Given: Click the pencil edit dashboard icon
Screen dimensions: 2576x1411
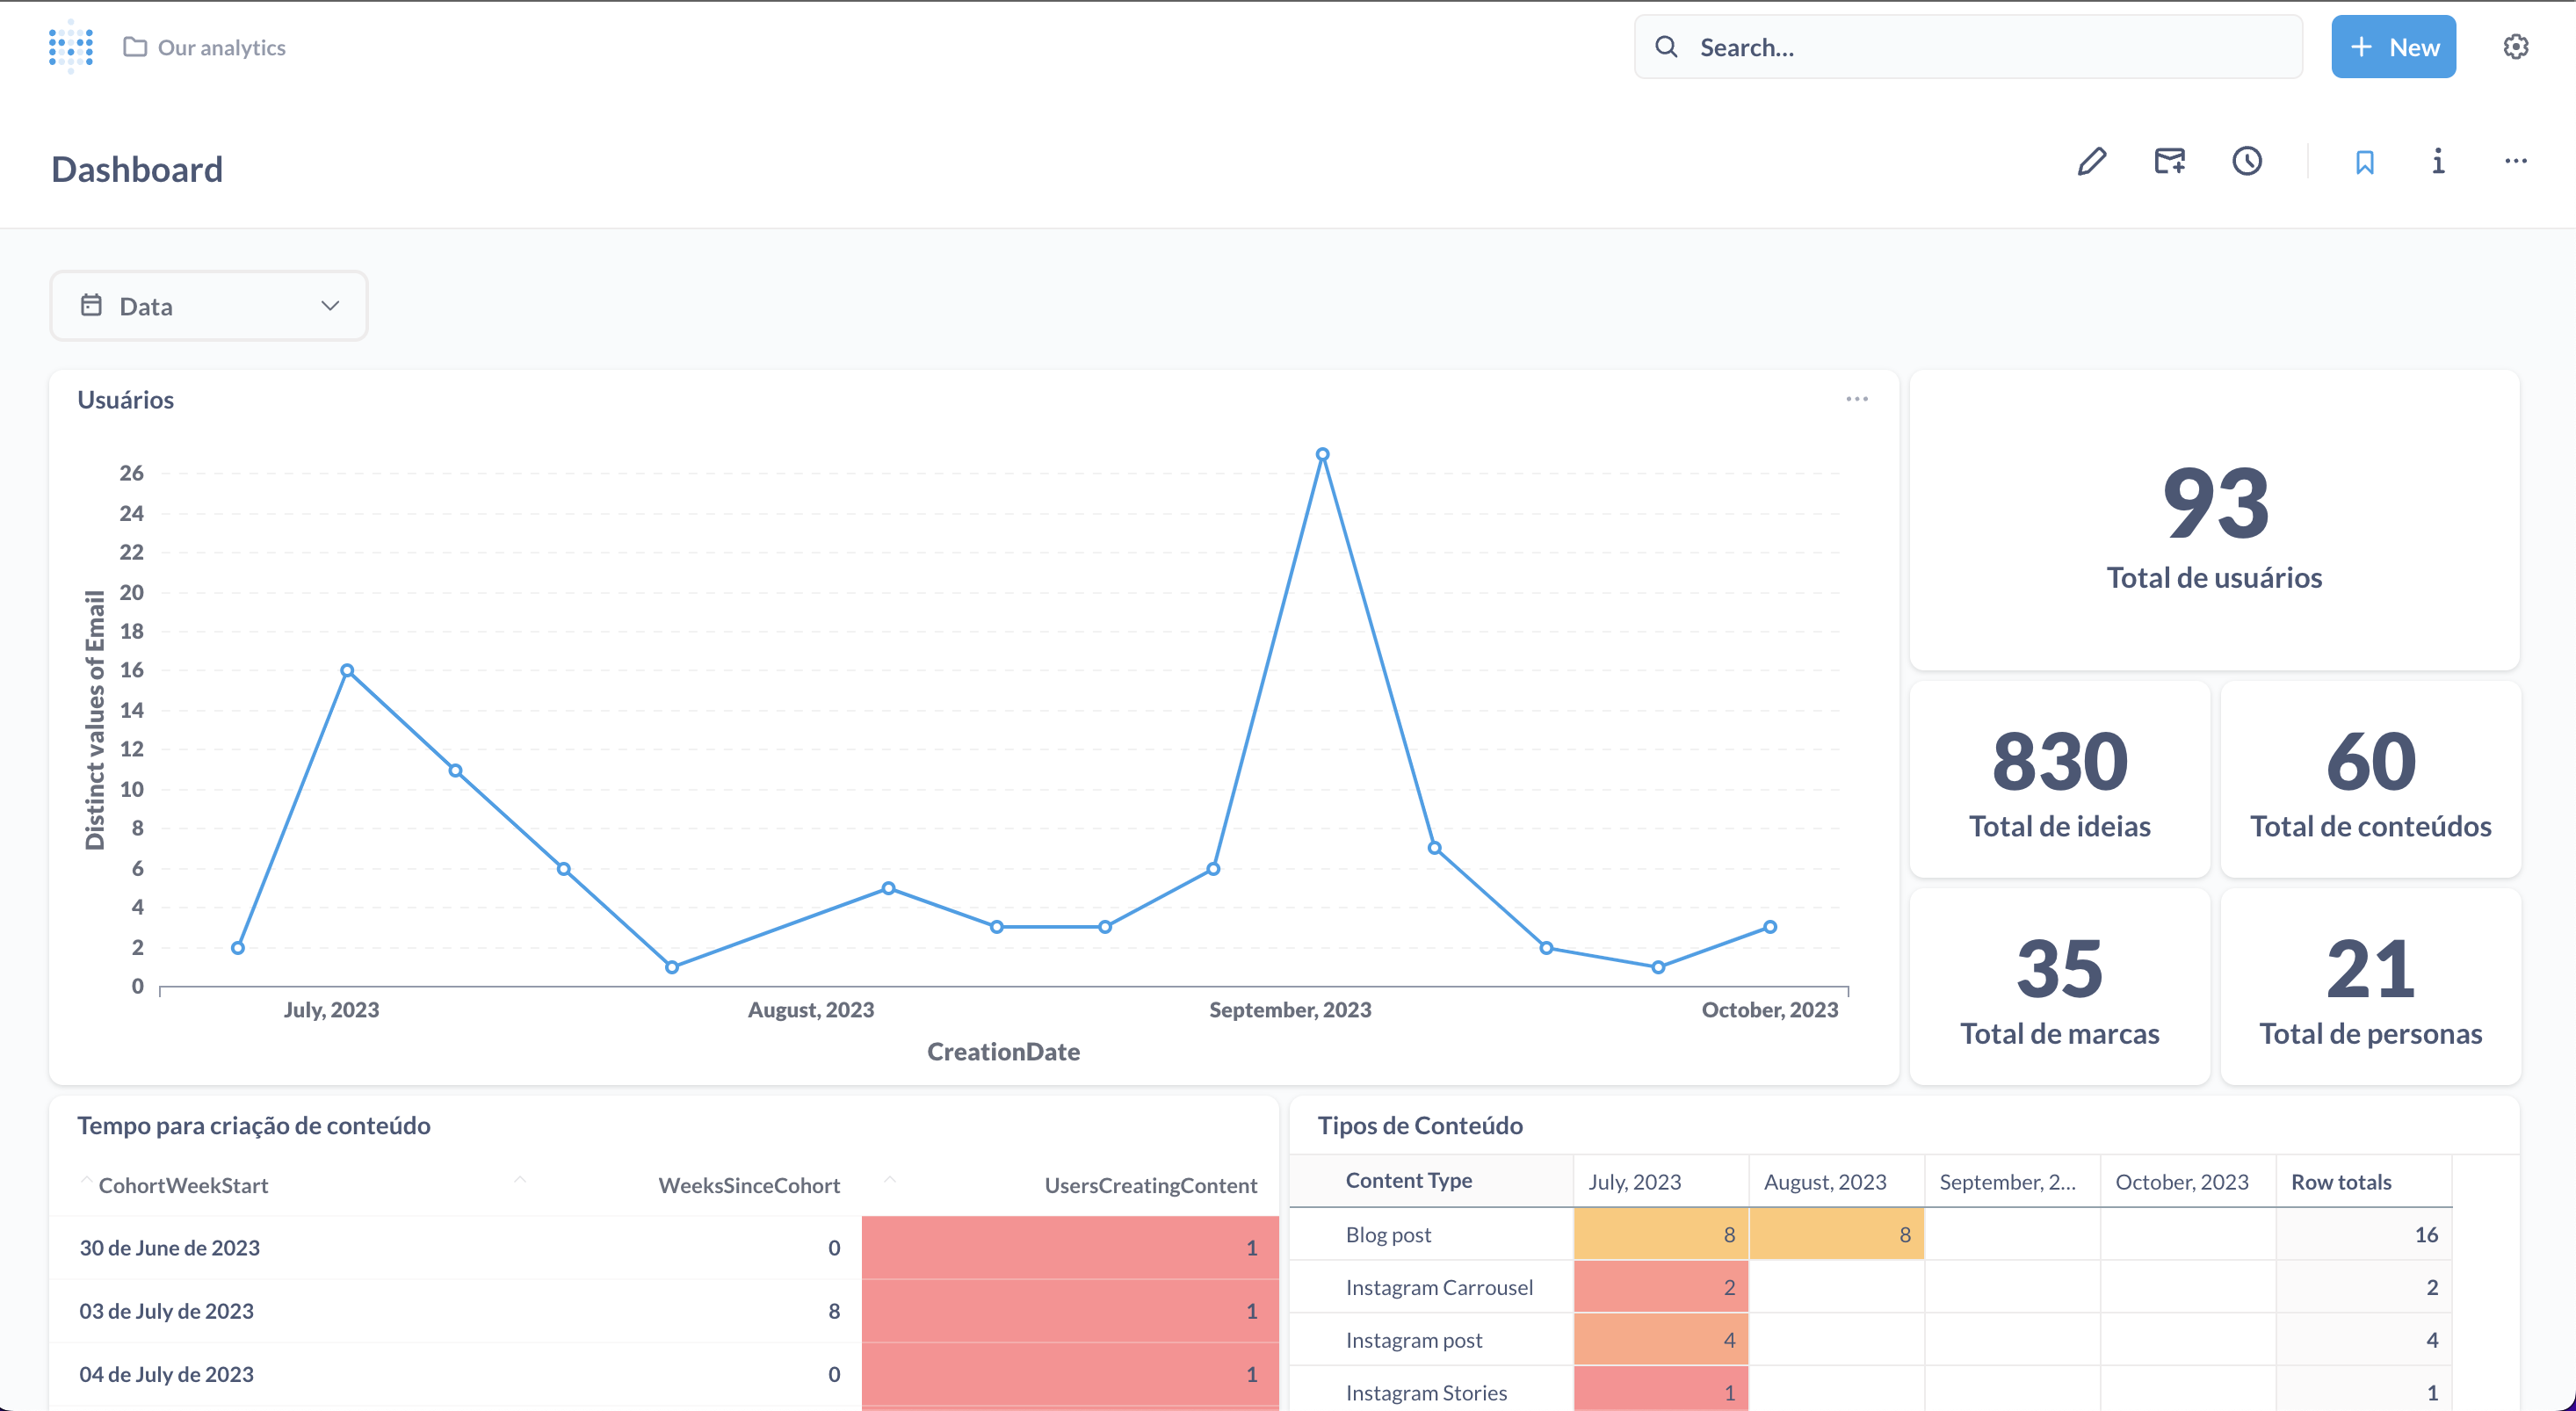Looking at the screenshot, I should click(x=2091, y=162).
